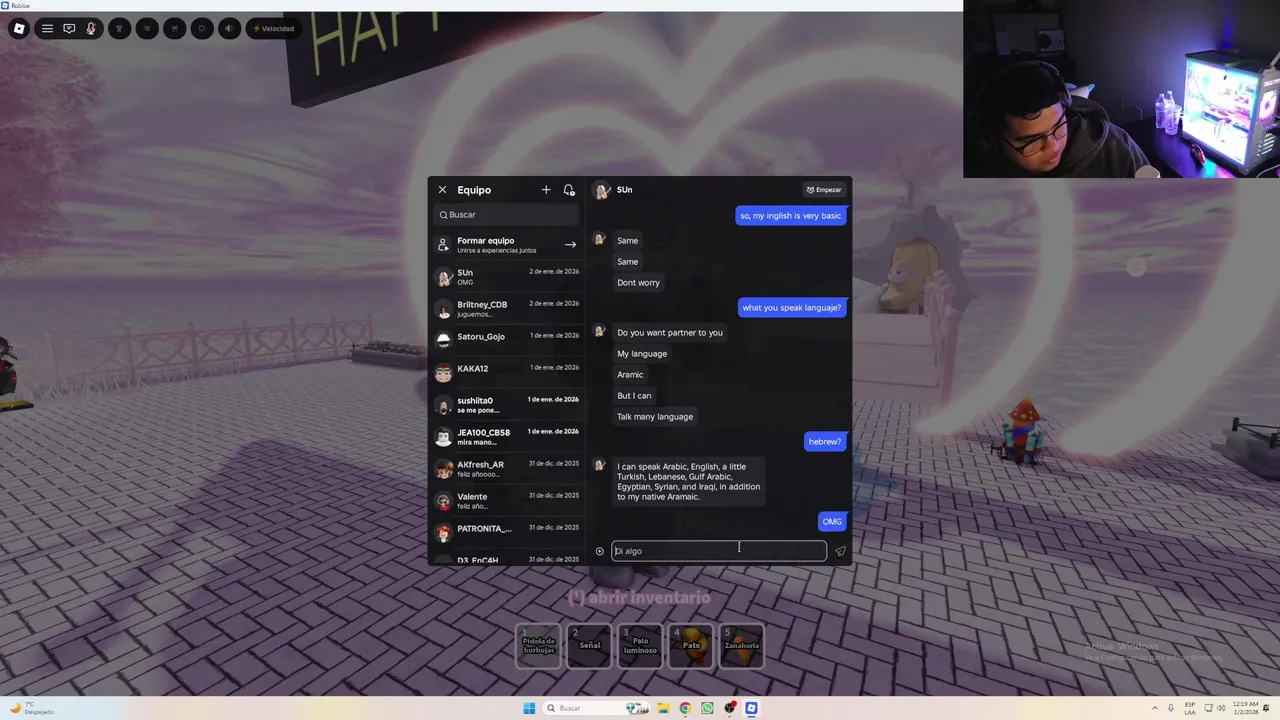Click the Empezar button
1280x720 pixels.
click(824, 190)
